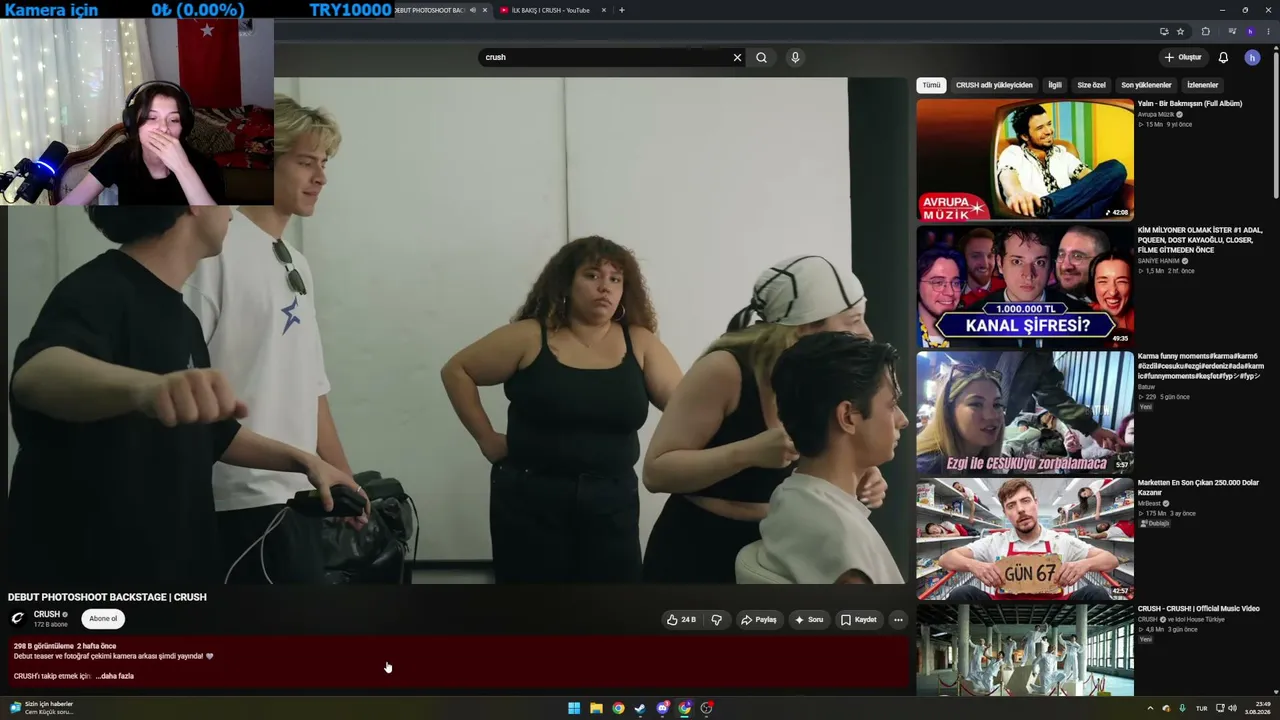1280x720 pixels.
Task: Open CRUSH - CRUSH! | Official Music Video title
Action: click(x=1199, y=609)
